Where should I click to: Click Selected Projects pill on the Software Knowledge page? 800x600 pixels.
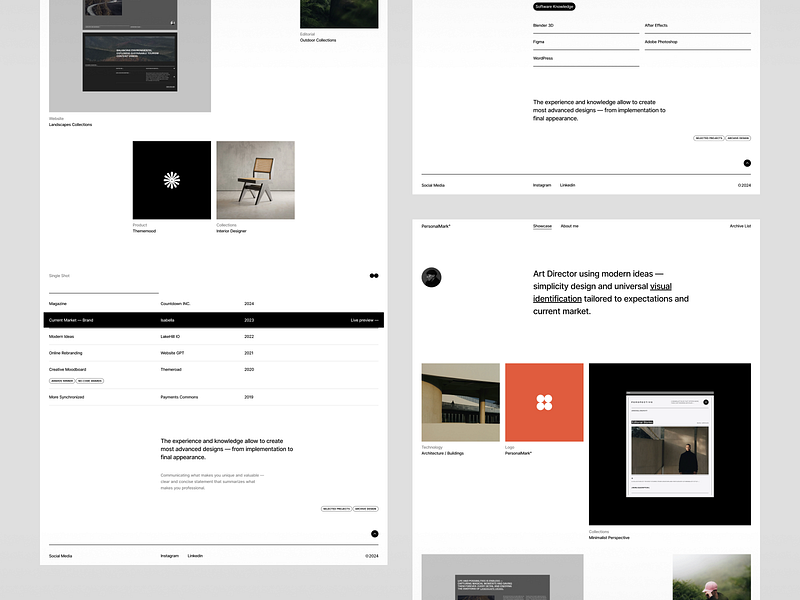709,138
